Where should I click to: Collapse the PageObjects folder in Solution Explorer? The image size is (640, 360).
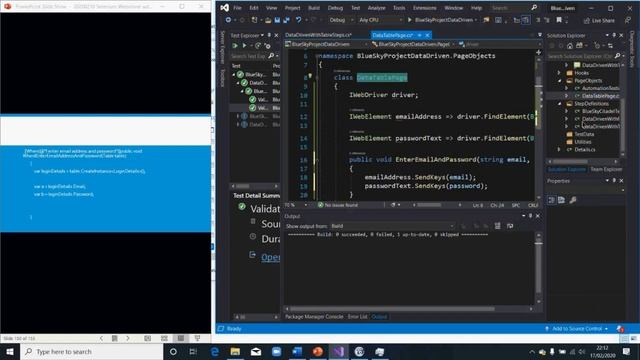(560, 81)
